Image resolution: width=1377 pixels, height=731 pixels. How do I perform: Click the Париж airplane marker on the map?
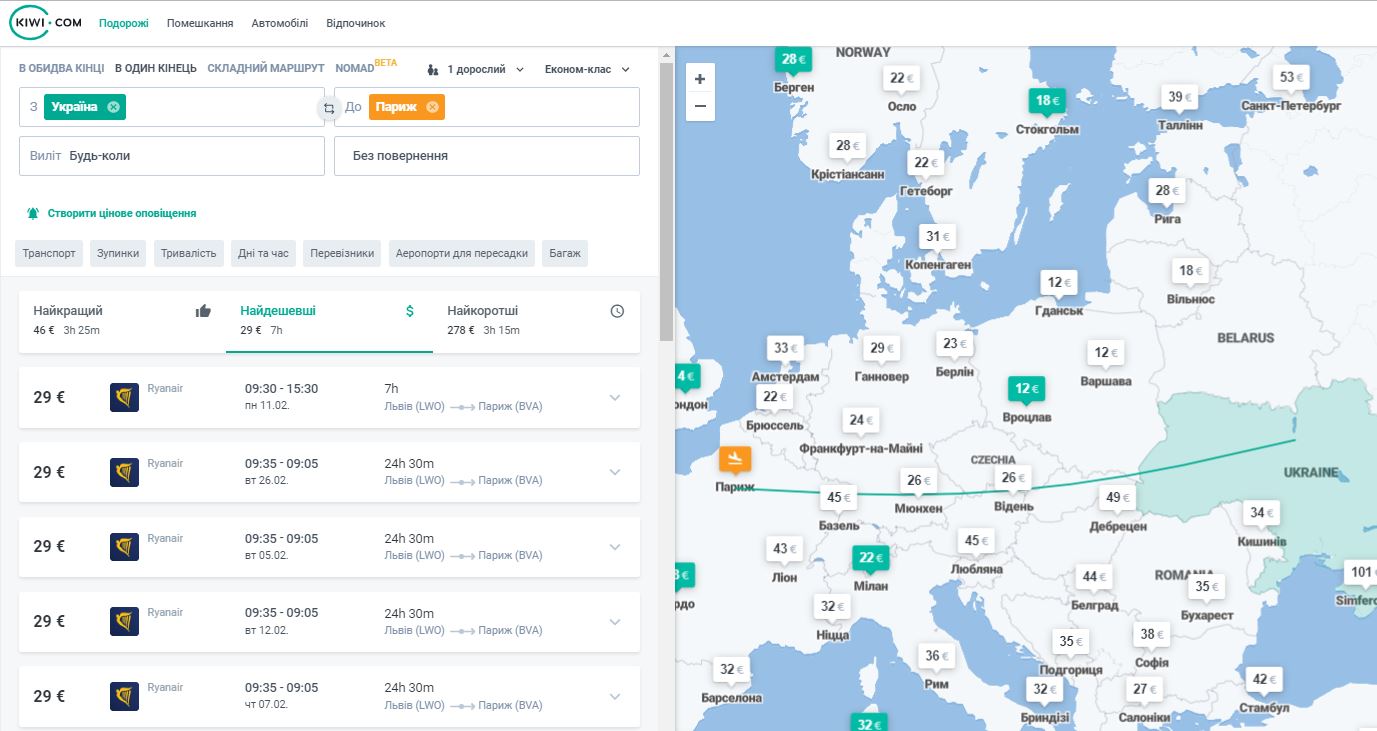click(735, 458)
